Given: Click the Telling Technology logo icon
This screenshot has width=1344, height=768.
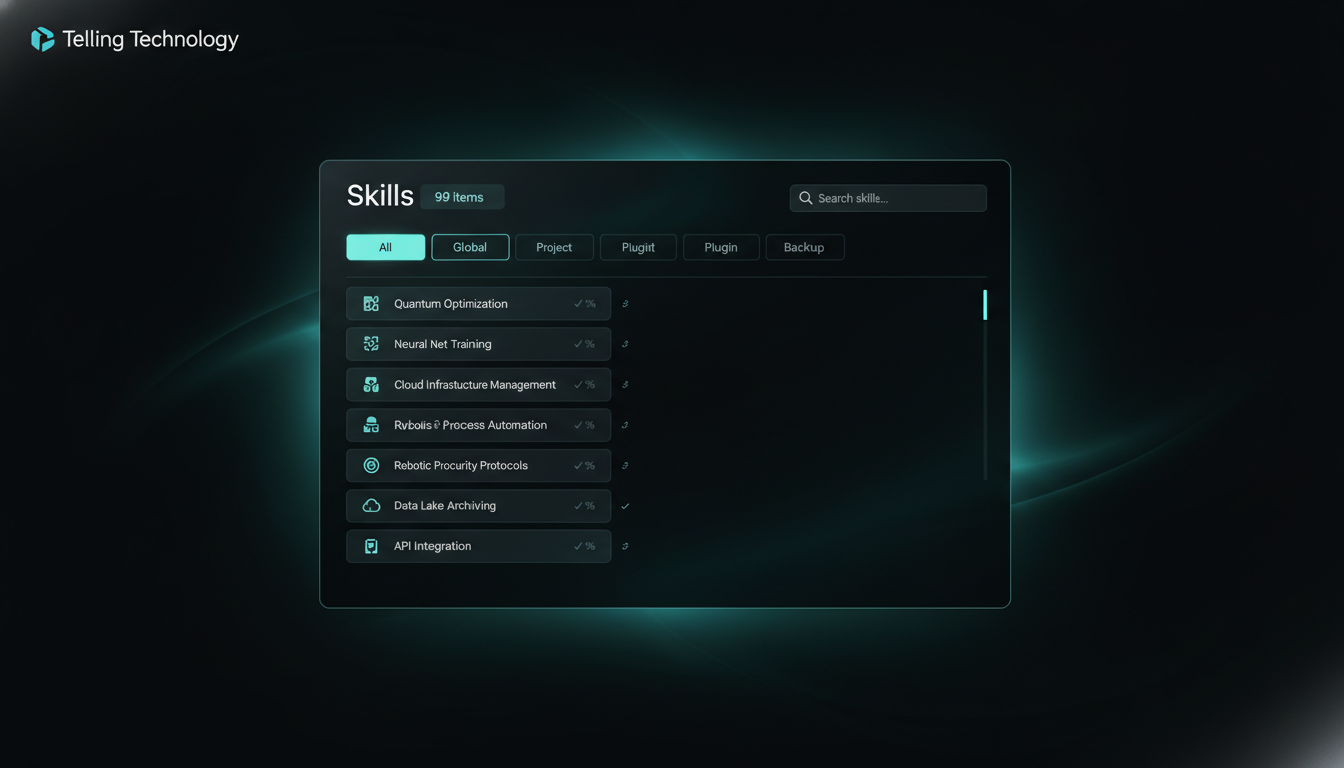Looking at the screenshot, I should point(42,39).
